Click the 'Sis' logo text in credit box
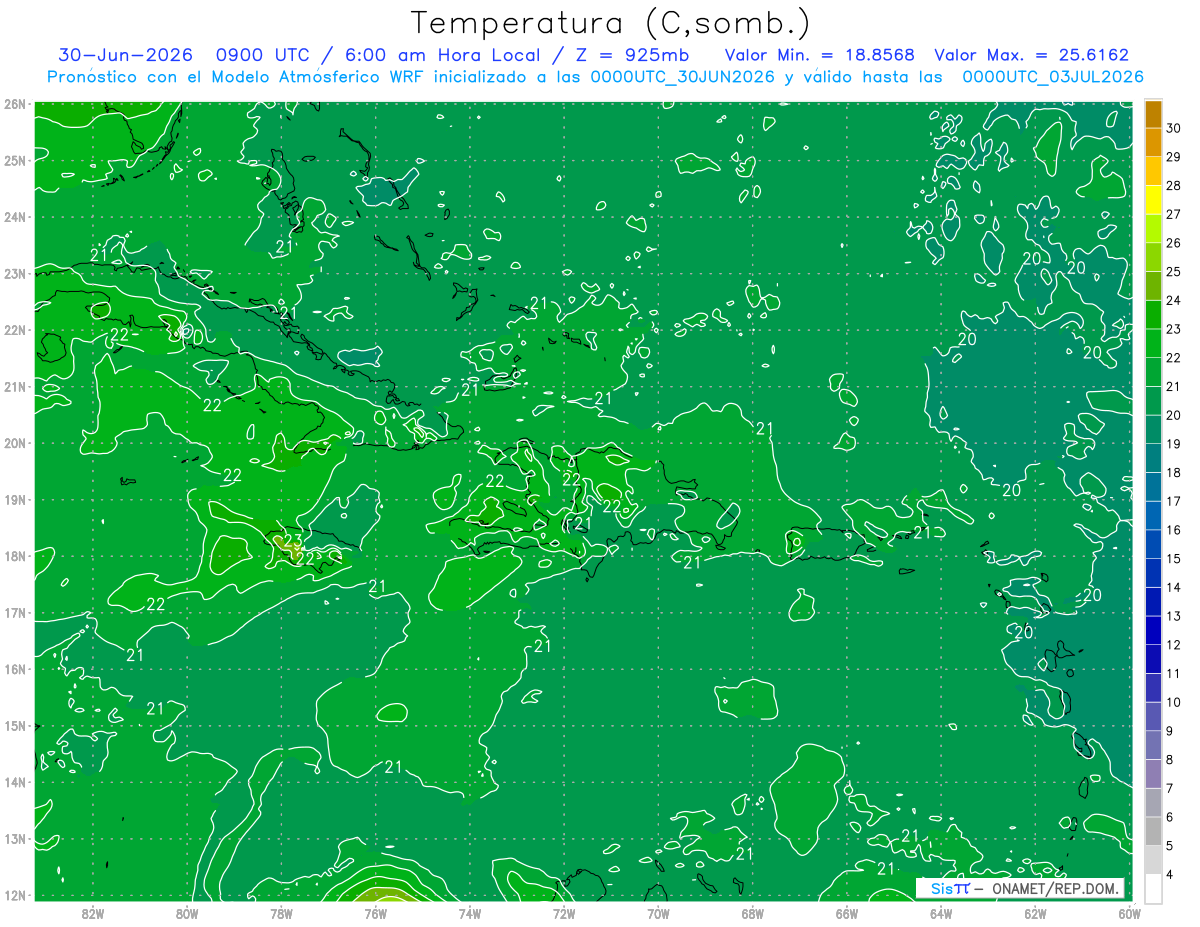 (941, 888)
